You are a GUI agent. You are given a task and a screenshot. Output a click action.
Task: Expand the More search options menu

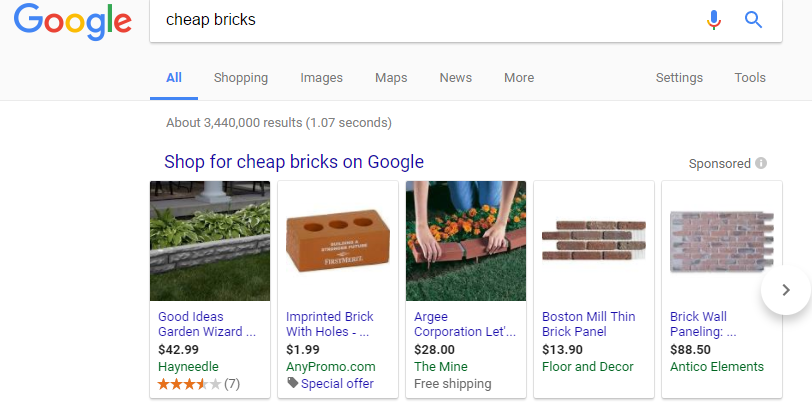tap(519, 78)
